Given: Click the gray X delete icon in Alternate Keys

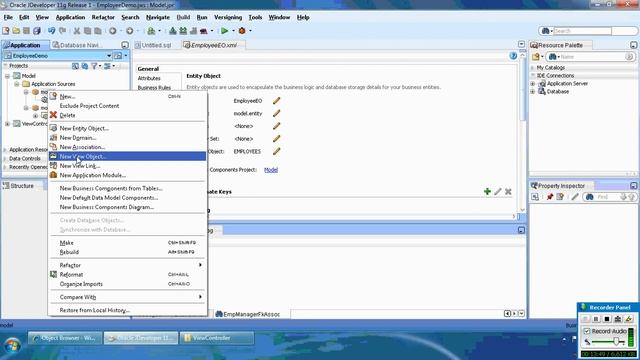Looking at the screenshot, I should (508, 191).
